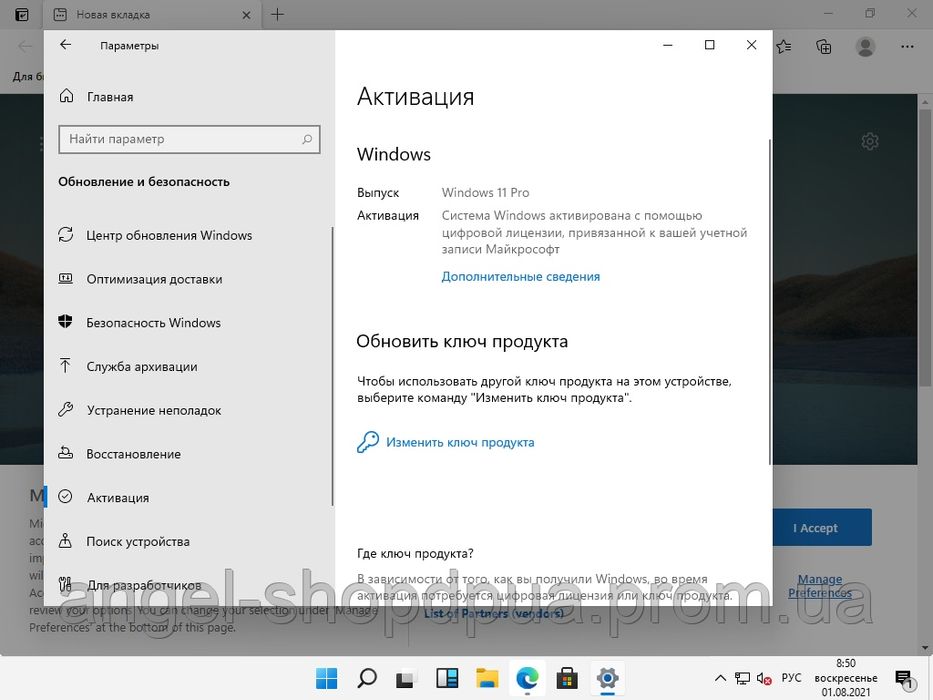The width and height of the screenshot is (933, 700).
Task: Click Обновить ключ продукта heading
Action: (x=462, y=341)
